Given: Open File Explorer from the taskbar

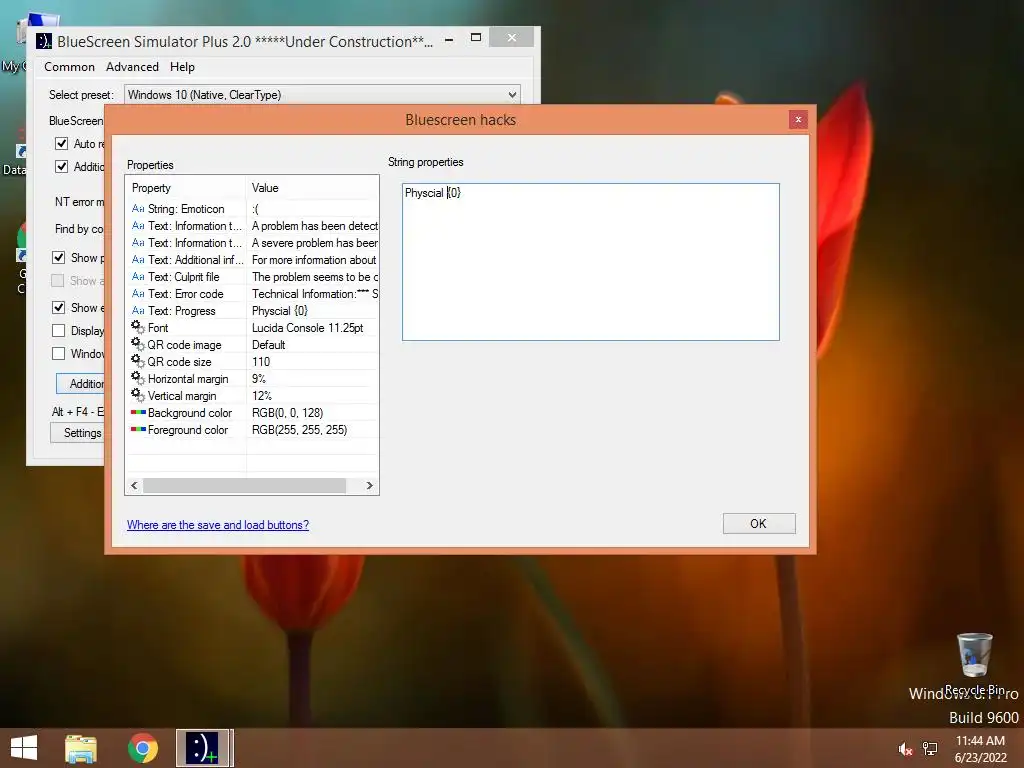Looking at the screenshot, I should [x=81, y=748].
